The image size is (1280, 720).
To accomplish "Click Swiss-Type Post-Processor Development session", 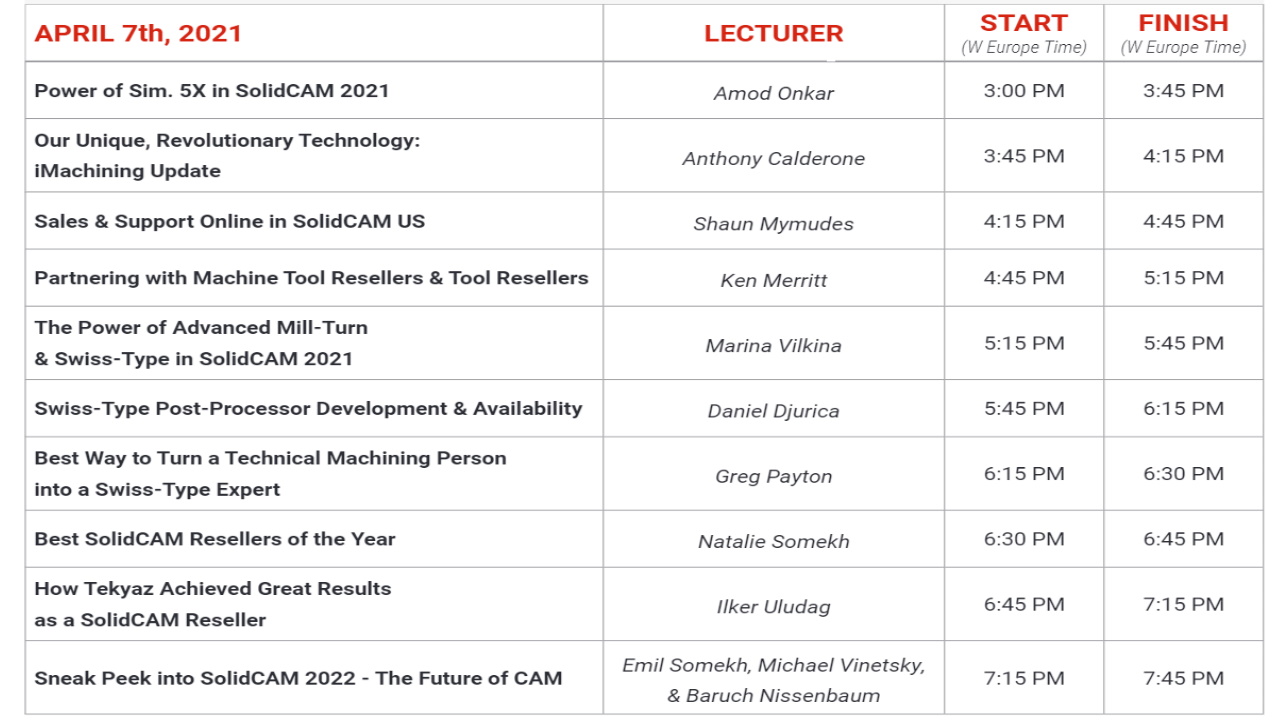I will coord(308,408).
